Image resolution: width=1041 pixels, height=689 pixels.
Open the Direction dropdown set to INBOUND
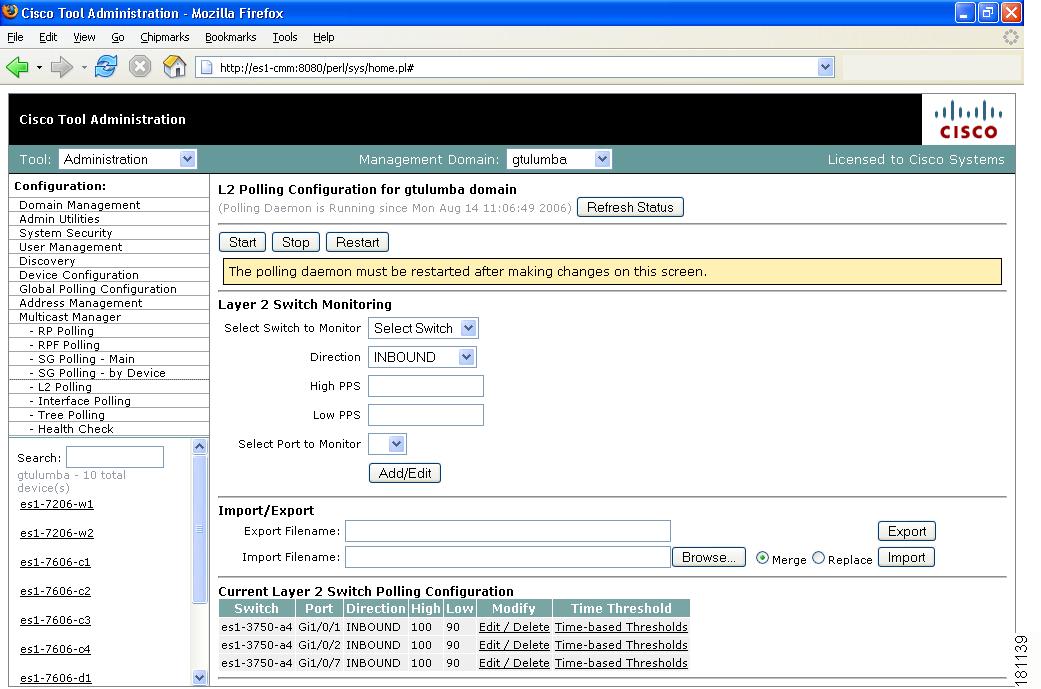click(x=422, y=357)
